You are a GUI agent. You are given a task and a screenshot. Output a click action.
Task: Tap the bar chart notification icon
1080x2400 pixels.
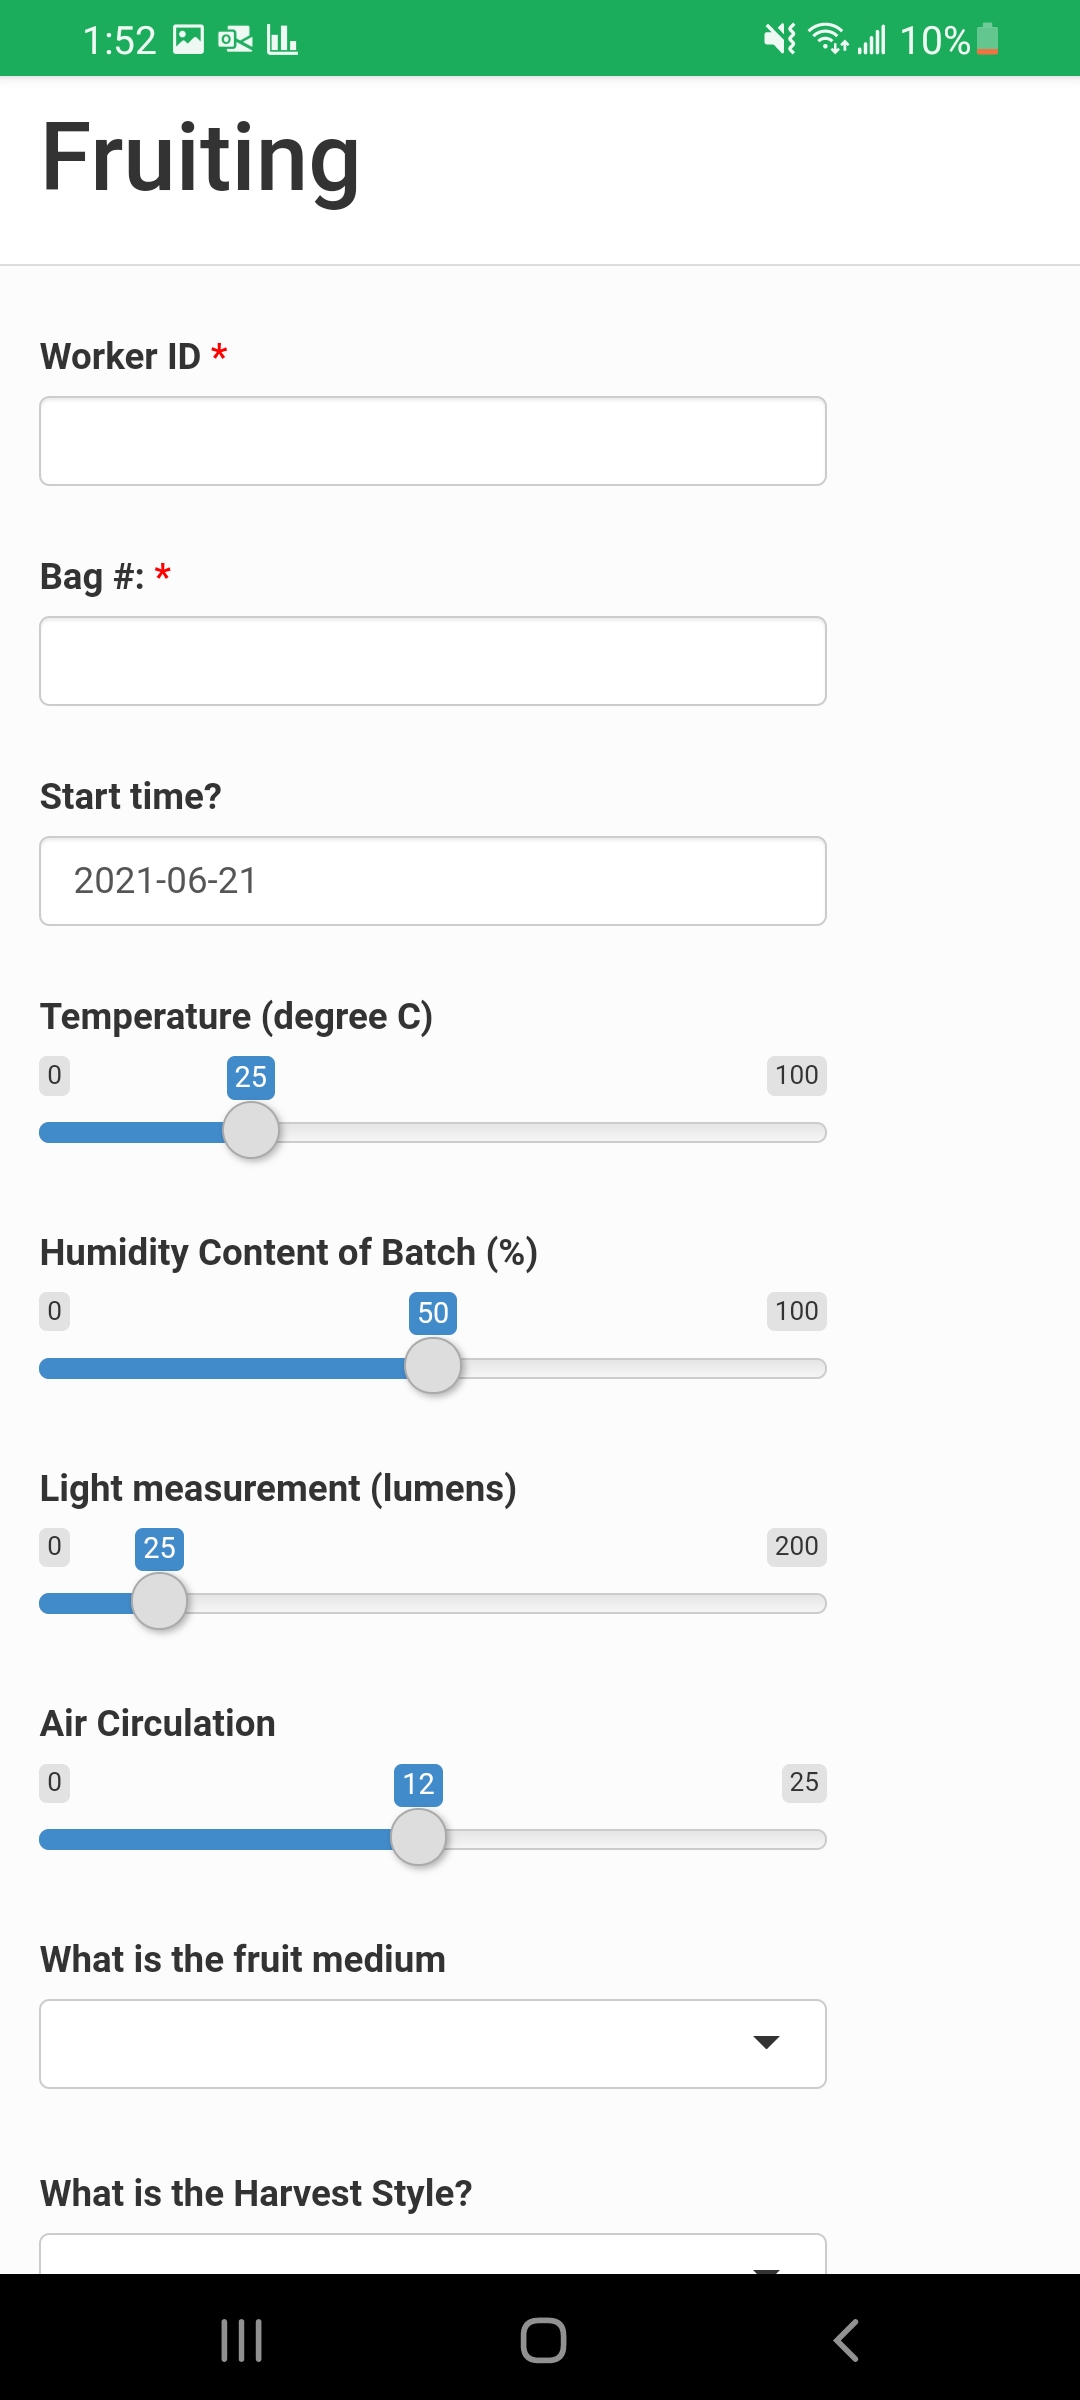click(282, 40)
